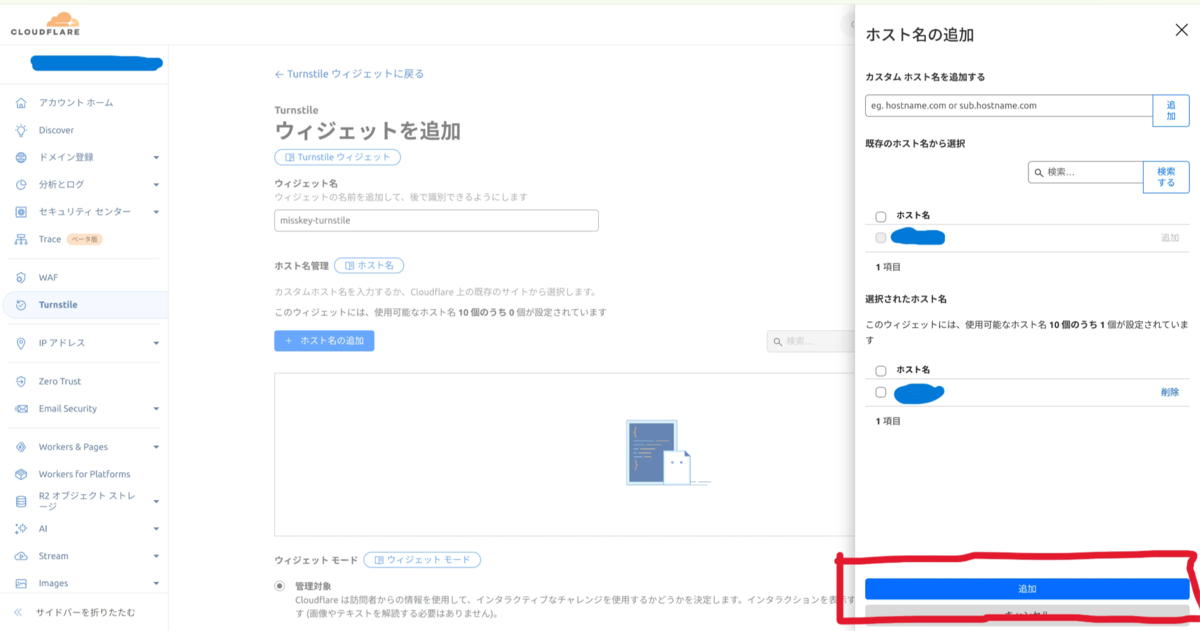The image size is (1200, 631).
Task: Click the 分析とログ clock icon
Action: pos(22,185)
